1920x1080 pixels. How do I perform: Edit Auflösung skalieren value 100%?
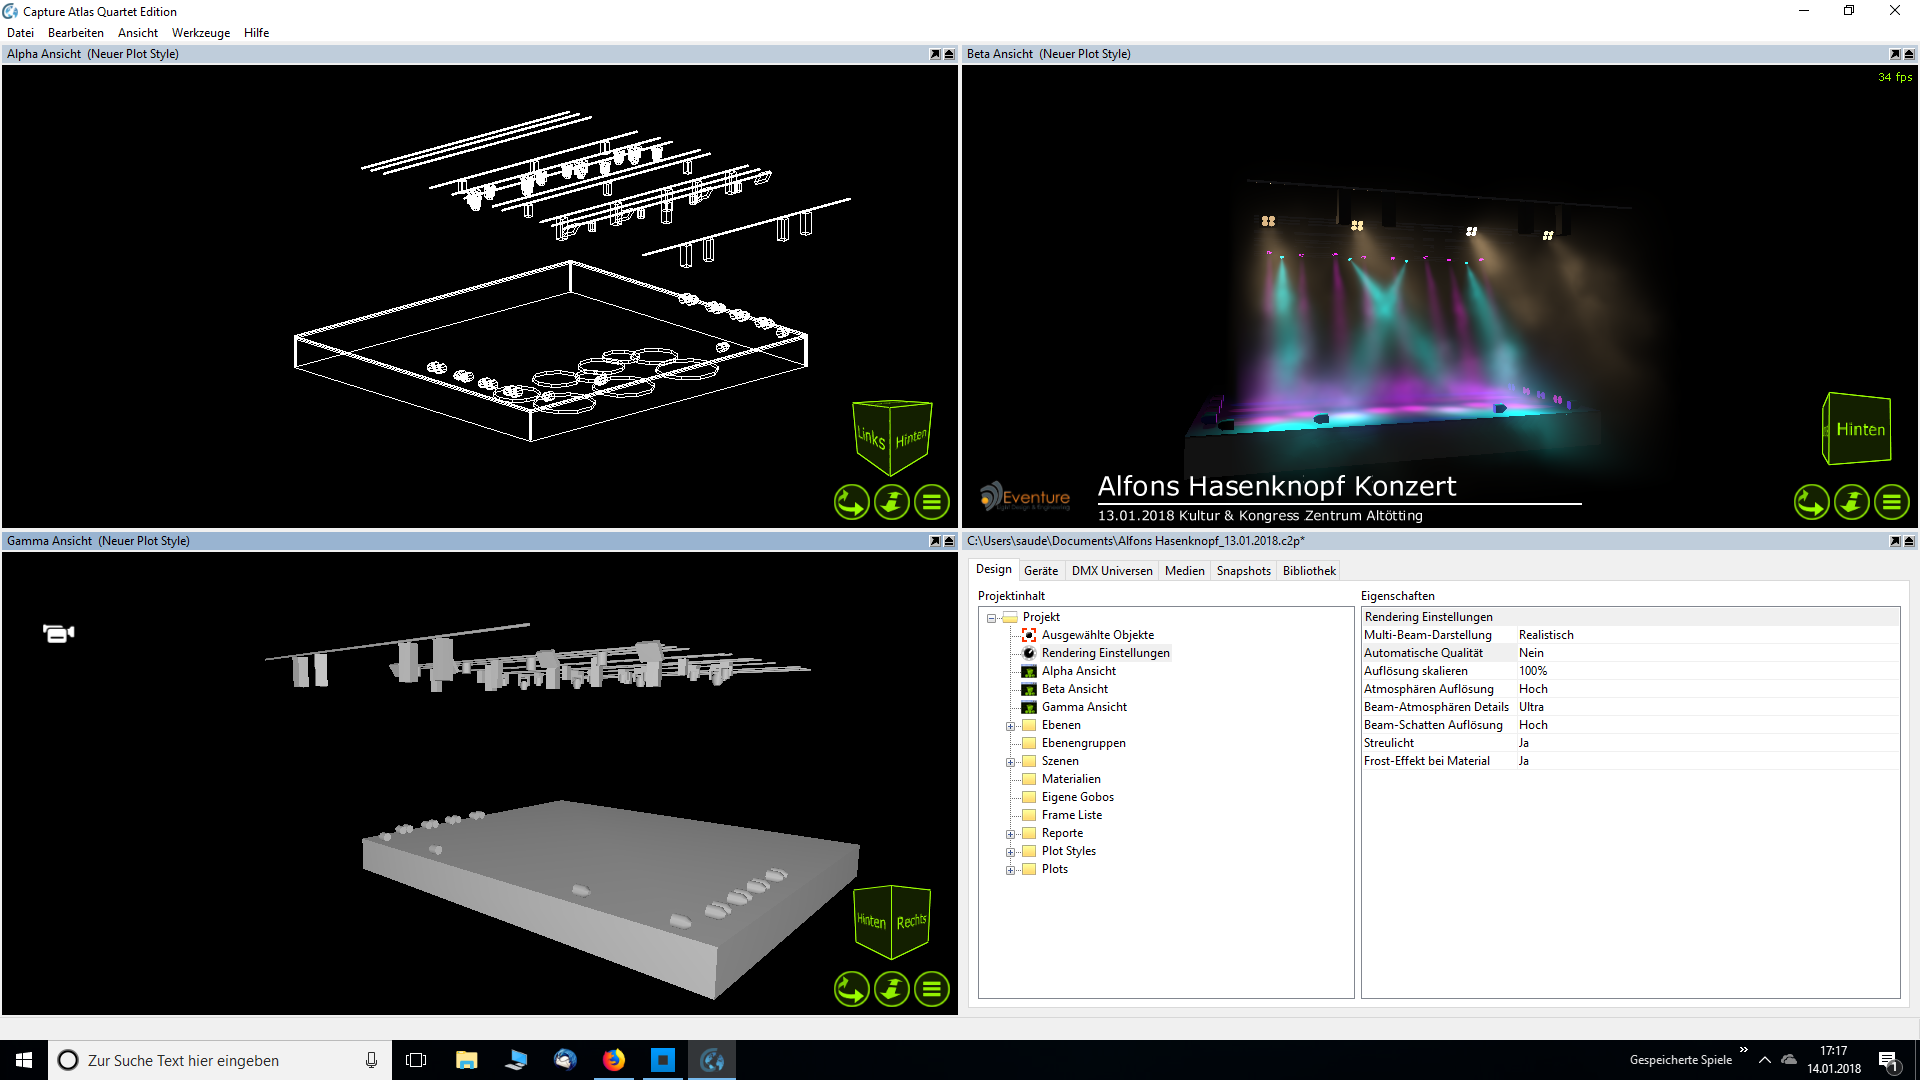[x=1533, y=671]
